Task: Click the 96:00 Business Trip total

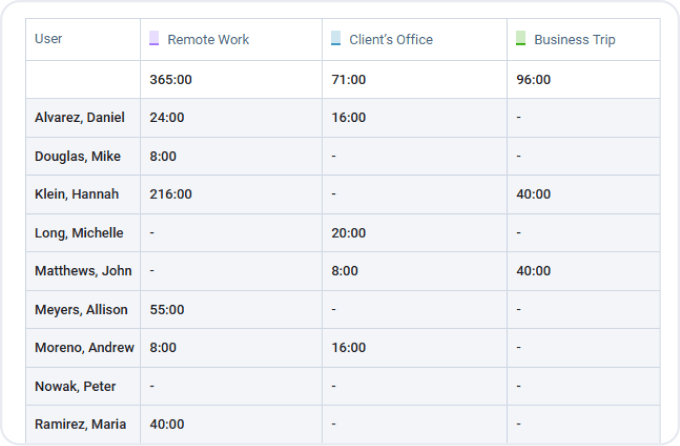Action: coord(533,79)
